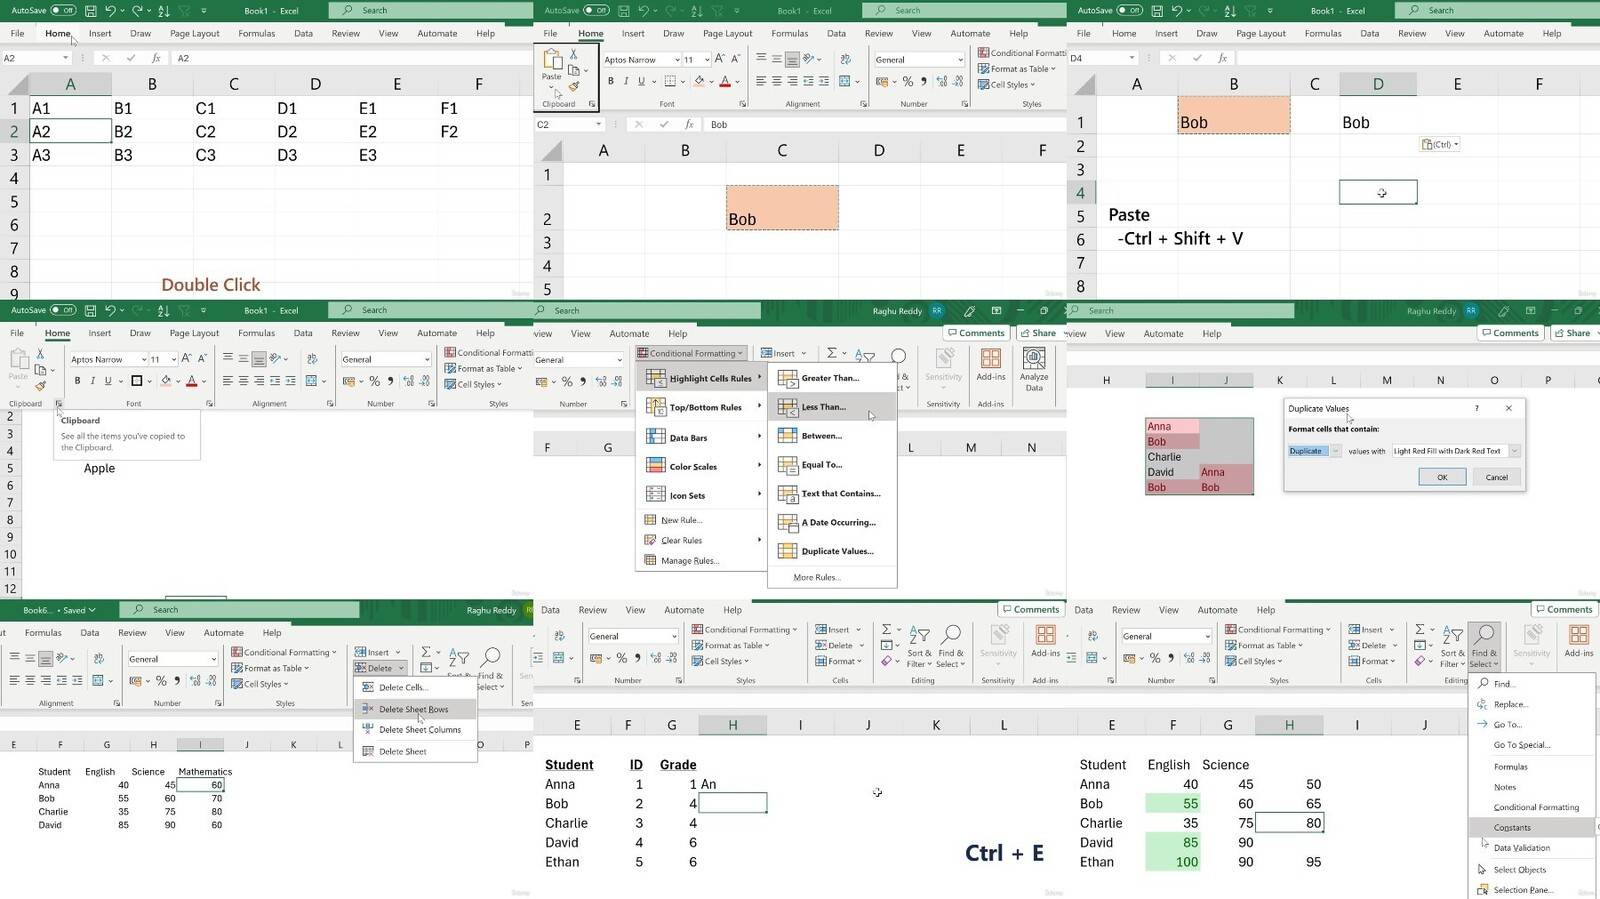Image resolution: width=1600 pixels, height=899 pixels.
Task: Click More Rules... in the Highlight Cells submenu
Action: pos(817,577)
